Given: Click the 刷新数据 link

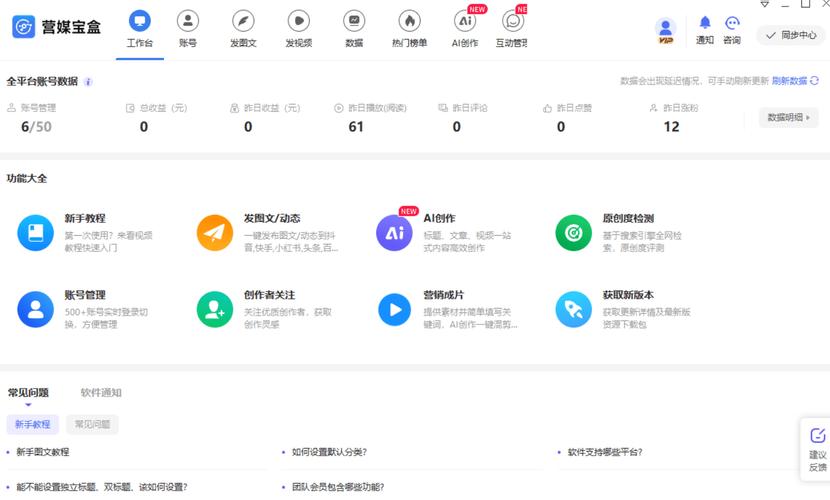Looking at the screenshot, I should [x=789, y=81].
